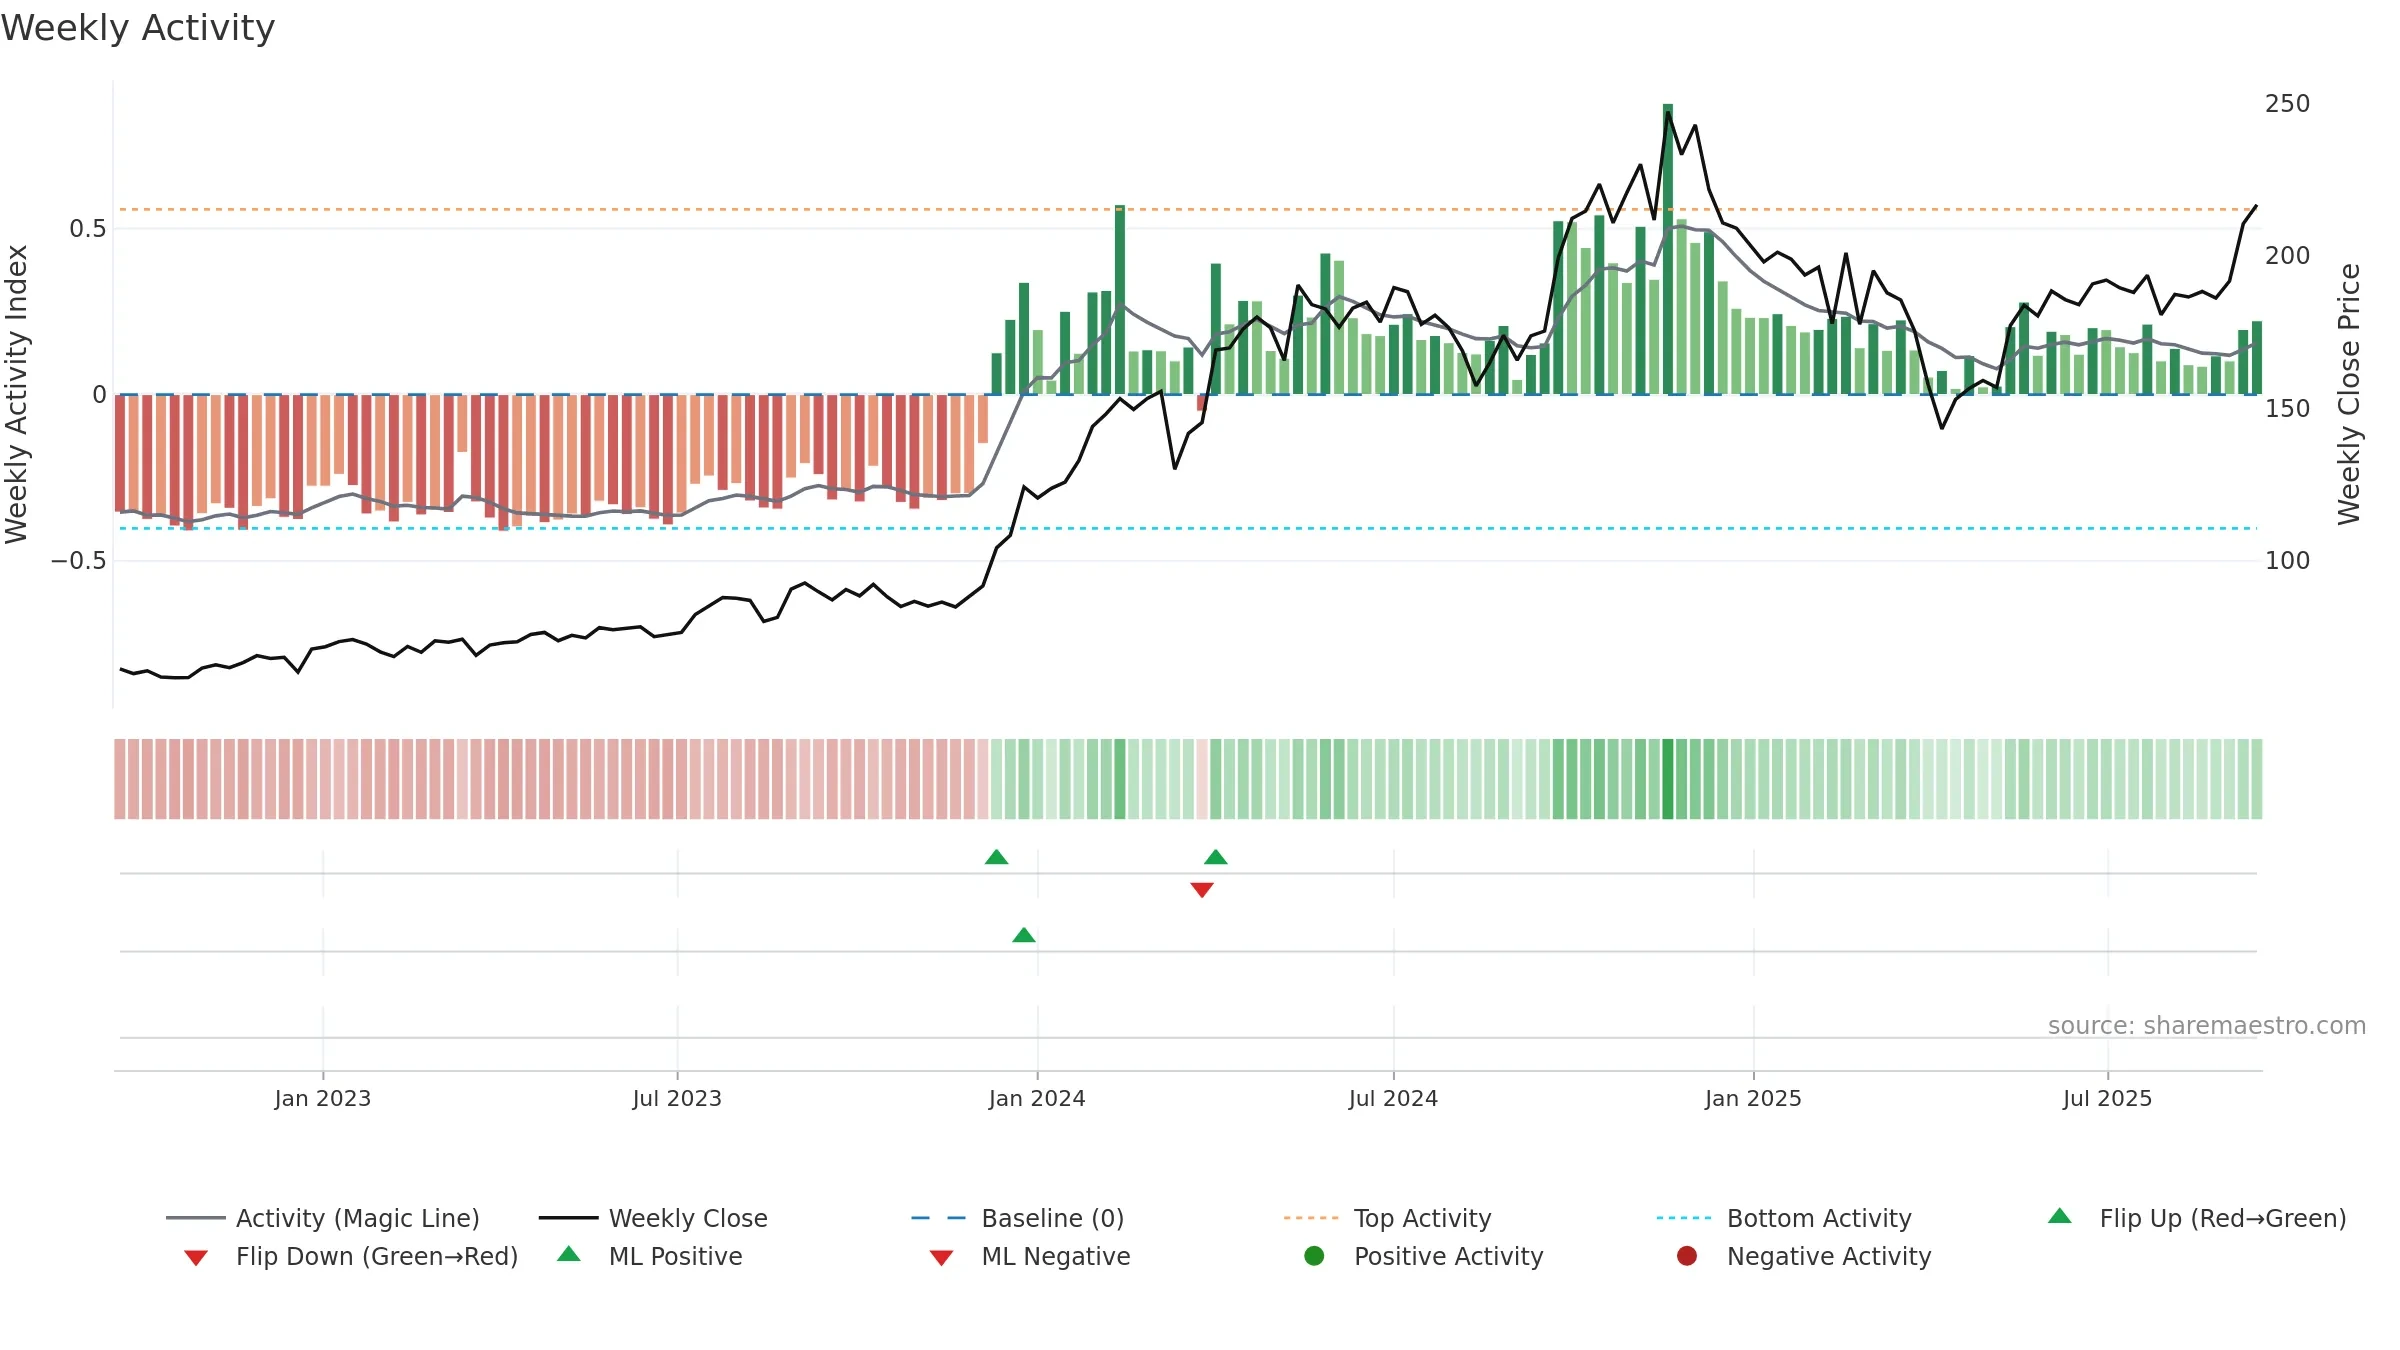Viewport: 2400px width, 1350px height.
Task: Click the Weekly Activity Index axis title
Action: pos(16,395)
